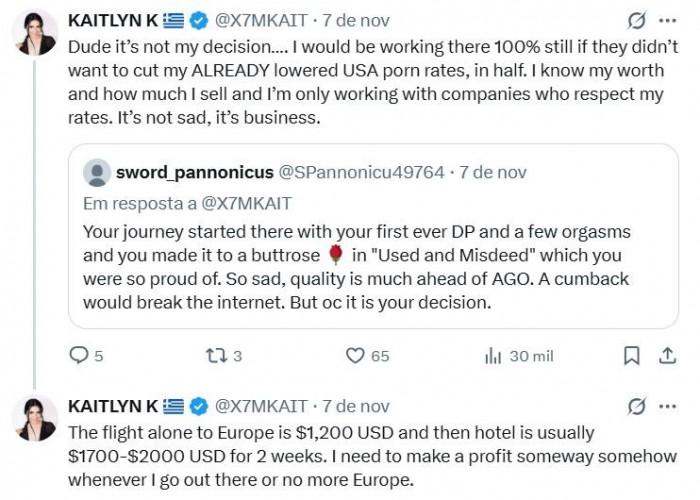Click the reply icon with 5 comments

[79, 355]
